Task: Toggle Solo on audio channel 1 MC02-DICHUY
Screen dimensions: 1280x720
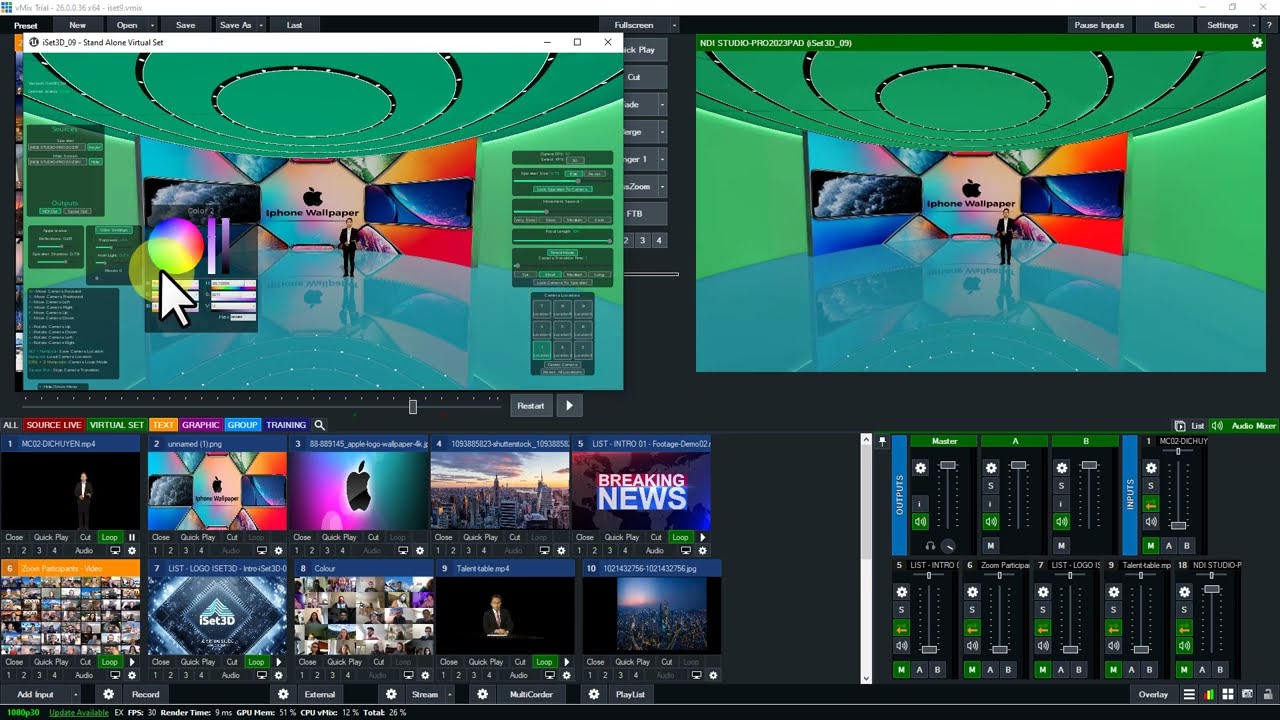Action: [1151, 486]
